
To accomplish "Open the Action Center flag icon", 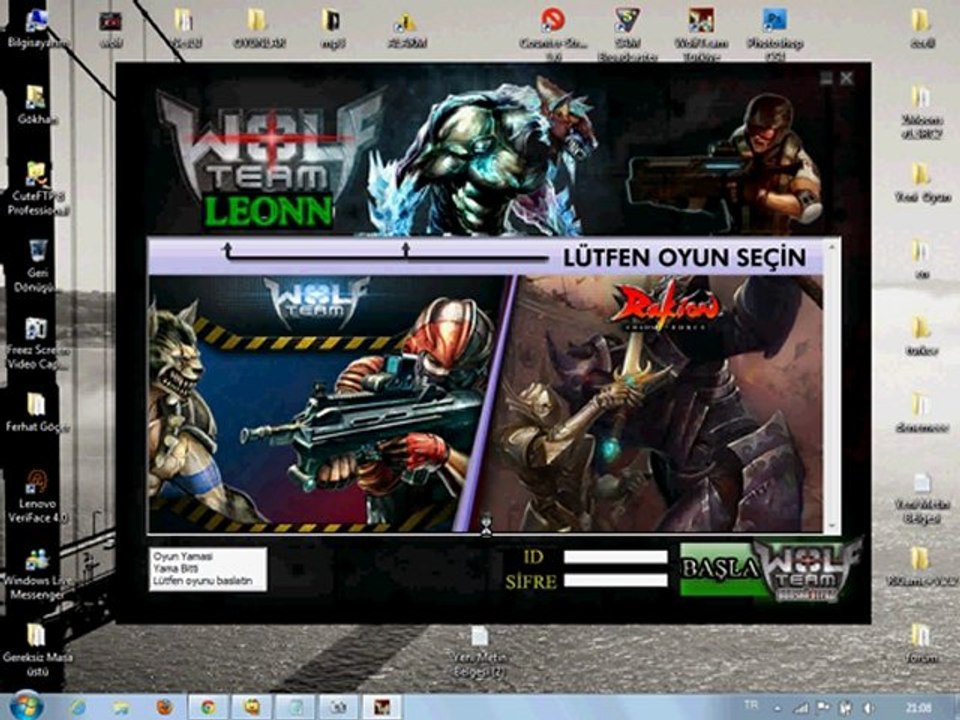I will (x=823, y=708).
